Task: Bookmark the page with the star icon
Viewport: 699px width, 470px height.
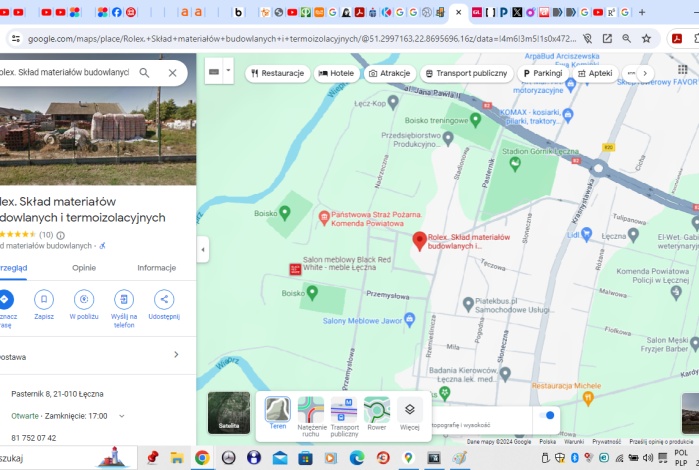Action: [x=646, y=39]
